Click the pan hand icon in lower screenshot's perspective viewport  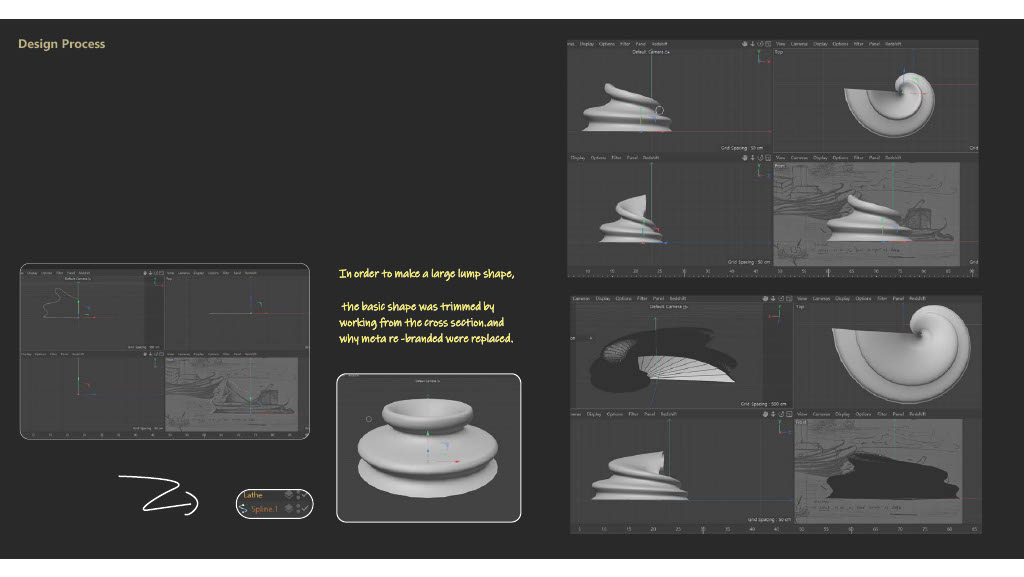(x=765, y=298)
